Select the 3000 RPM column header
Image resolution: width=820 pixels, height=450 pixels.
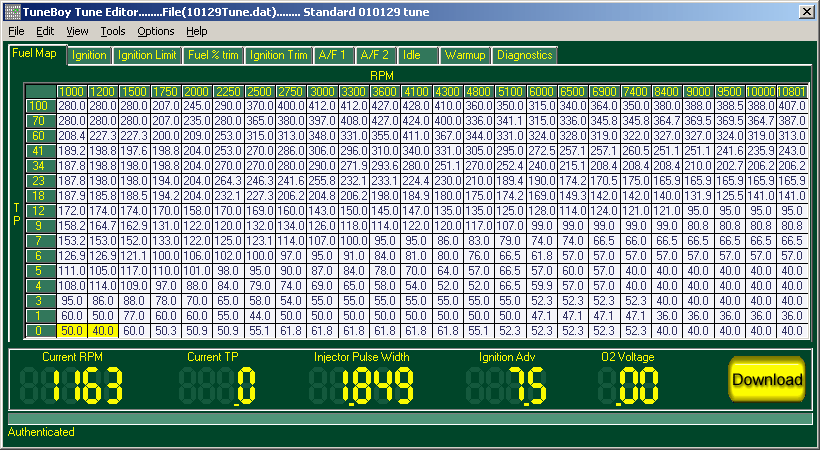click(322, 92)
